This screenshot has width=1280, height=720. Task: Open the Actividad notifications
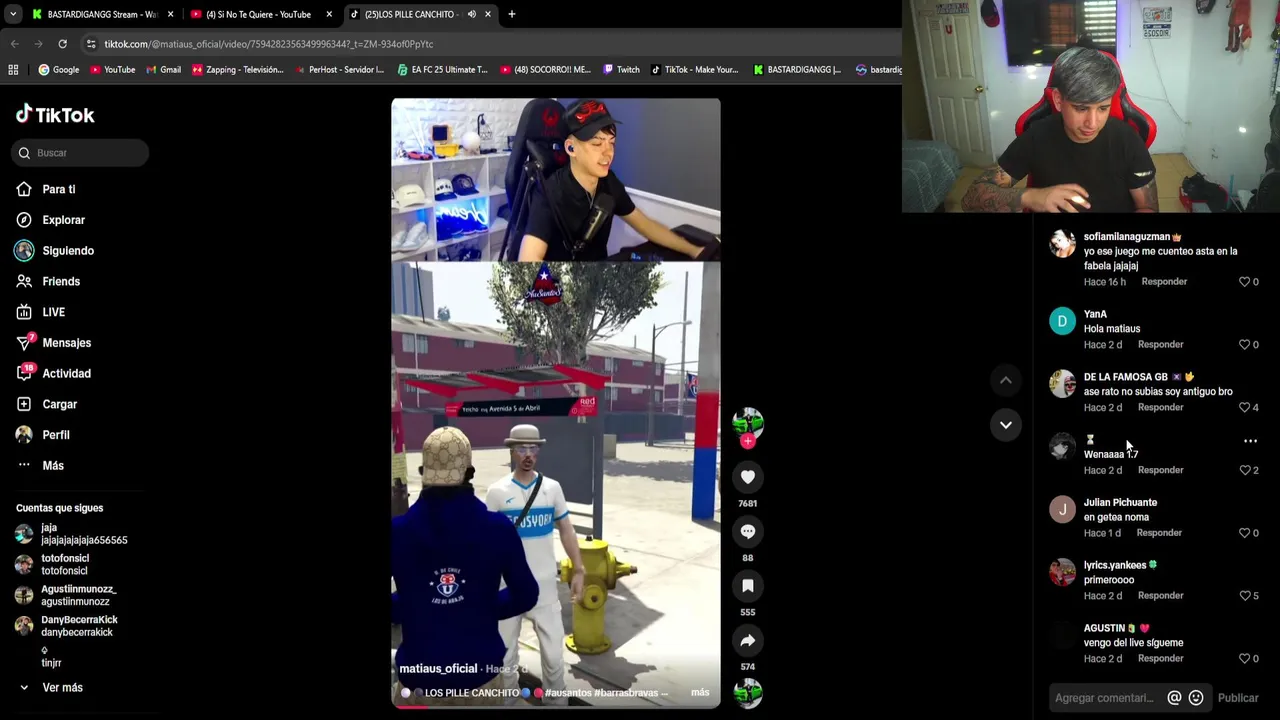pyautogui.click(x=66, y=374)
